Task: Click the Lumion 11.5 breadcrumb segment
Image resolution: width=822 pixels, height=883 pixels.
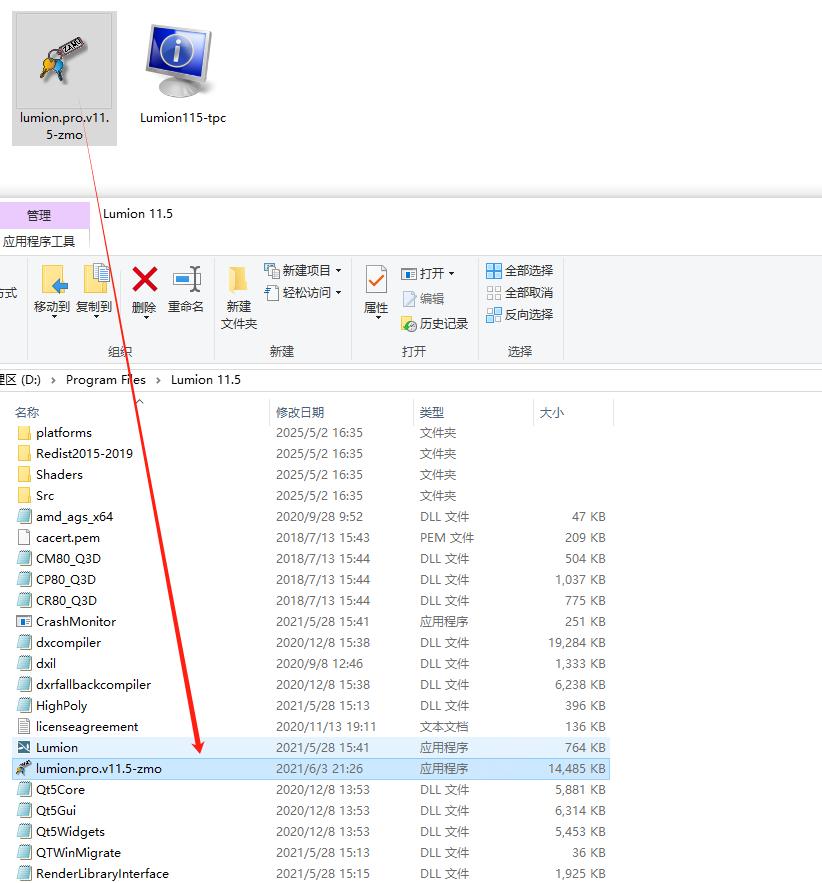Action: pos(206,380)
